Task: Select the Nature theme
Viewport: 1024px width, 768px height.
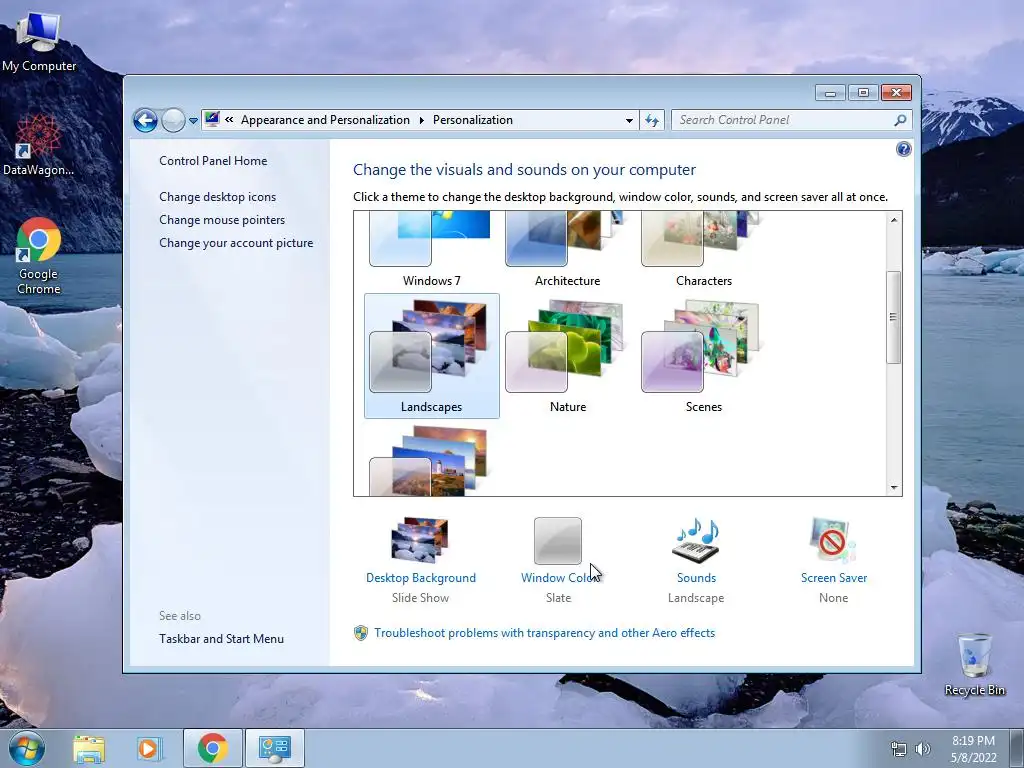Action: tap(568, 356)
